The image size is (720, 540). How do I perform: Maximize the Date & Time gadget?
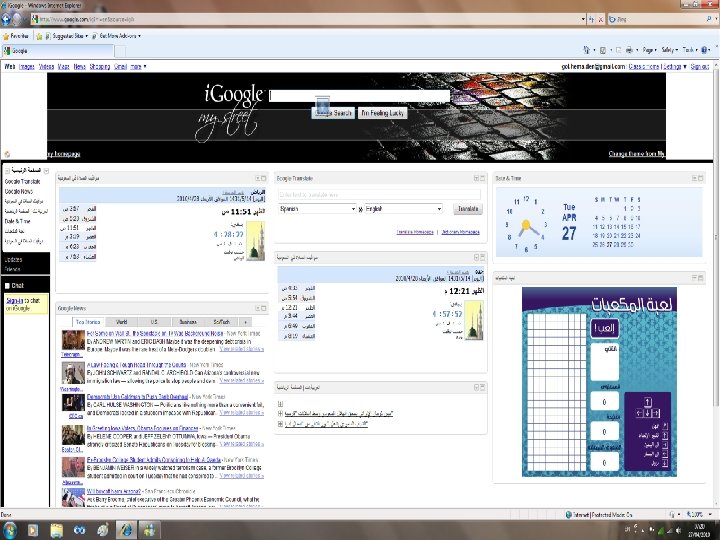[x=701, y=178]
